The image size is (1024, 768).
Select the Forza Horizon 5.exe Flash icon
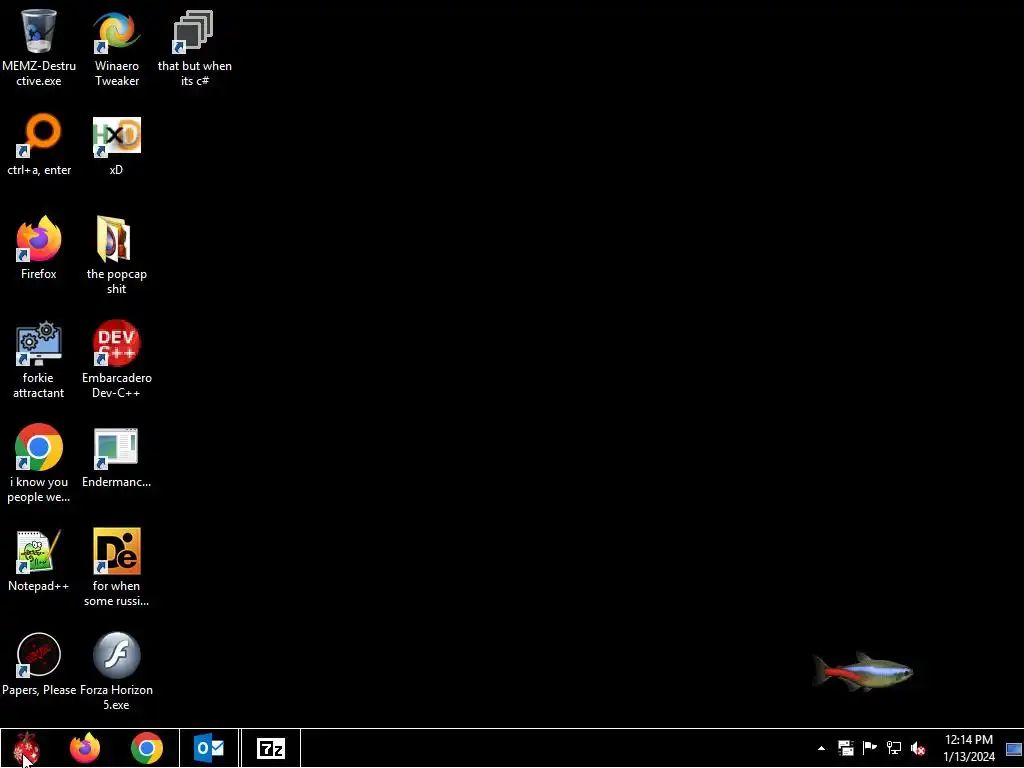117,654
